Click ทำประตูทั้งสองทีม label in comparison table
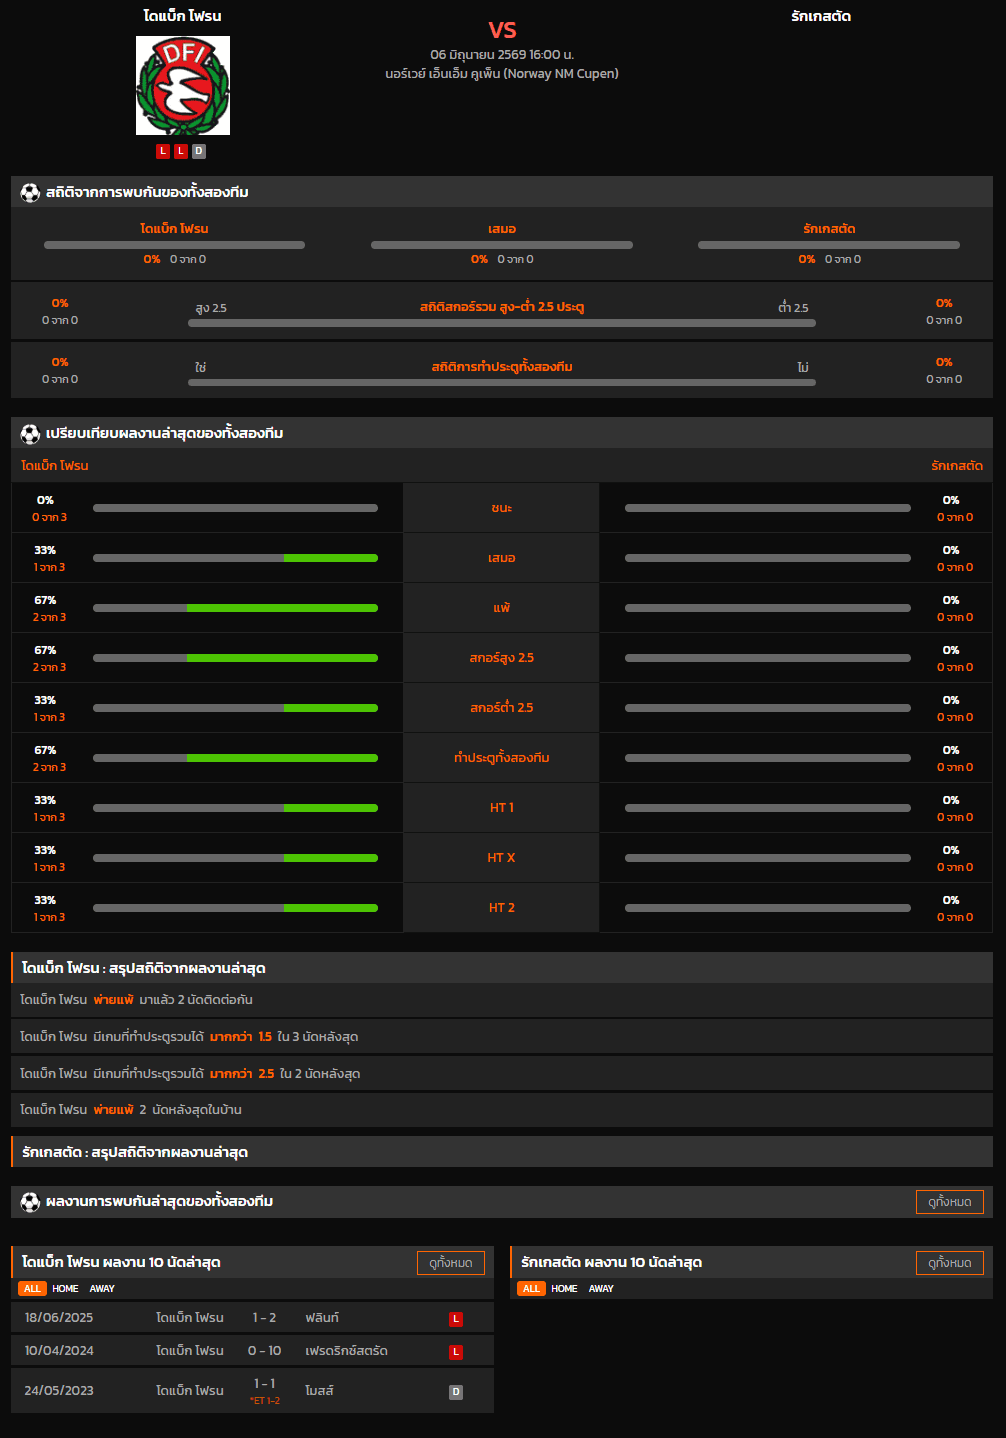Viewport: 1006px width, 1438px height. point(502,758)
